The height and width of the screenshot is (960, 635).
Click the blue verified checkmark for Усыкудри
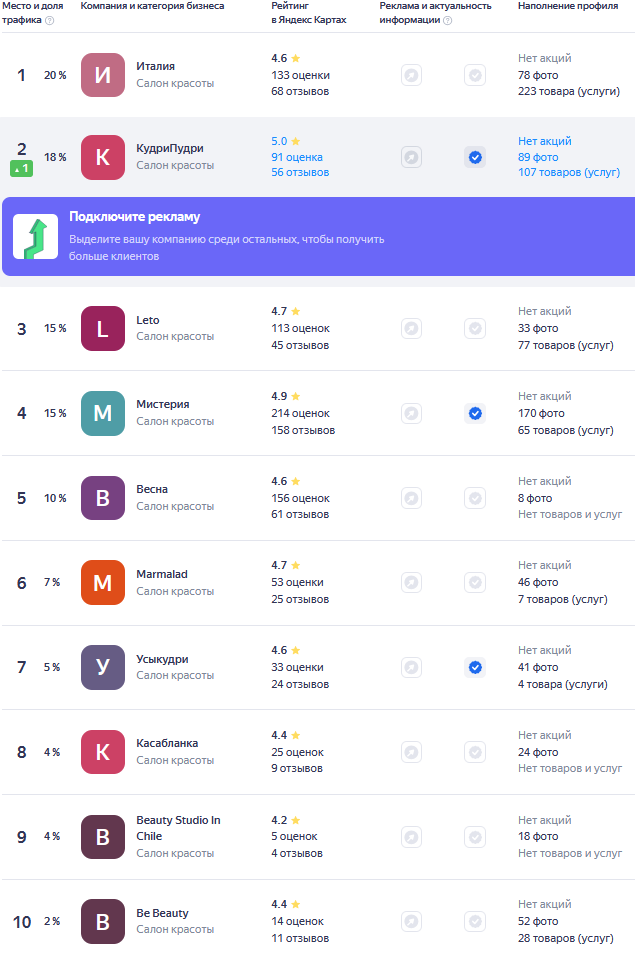[x=475, y=667]
